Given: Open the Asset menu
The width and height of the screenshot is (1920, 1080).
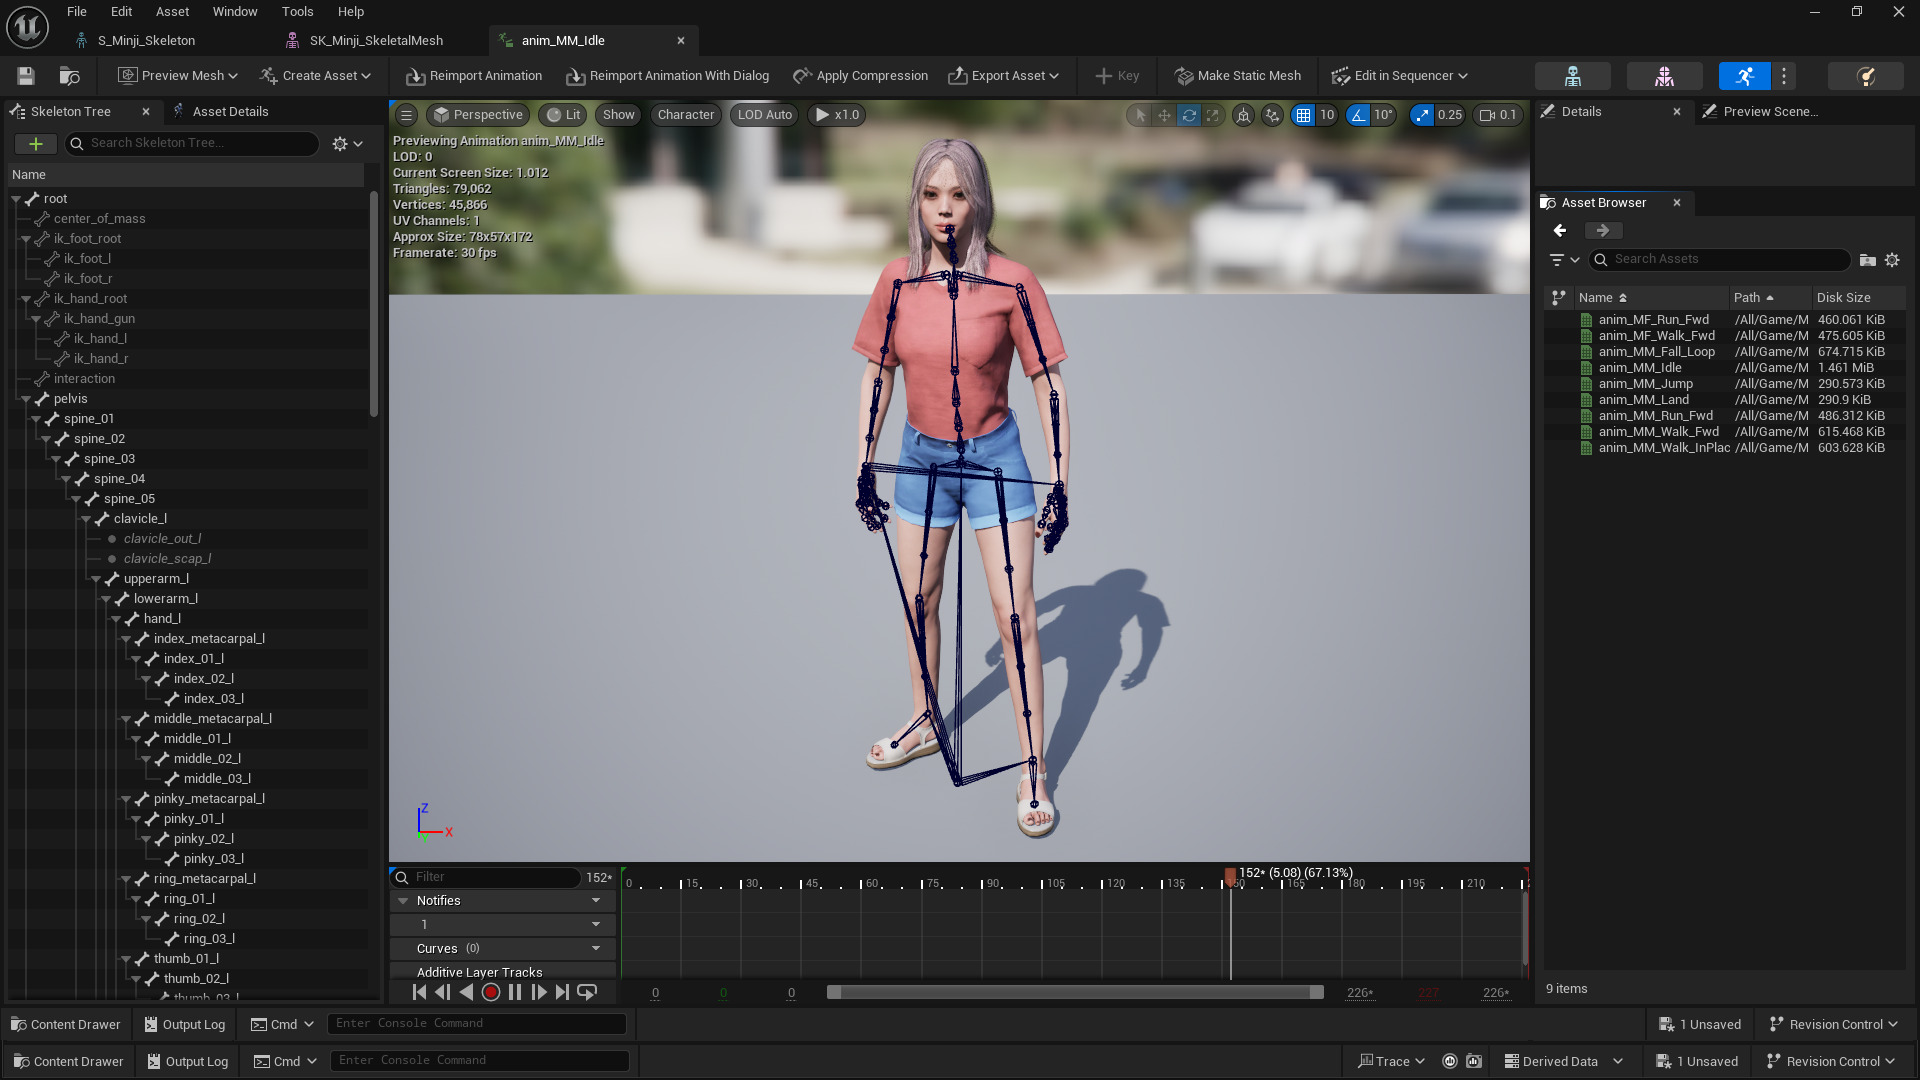Looking at the screenshot, I should 172,12.
